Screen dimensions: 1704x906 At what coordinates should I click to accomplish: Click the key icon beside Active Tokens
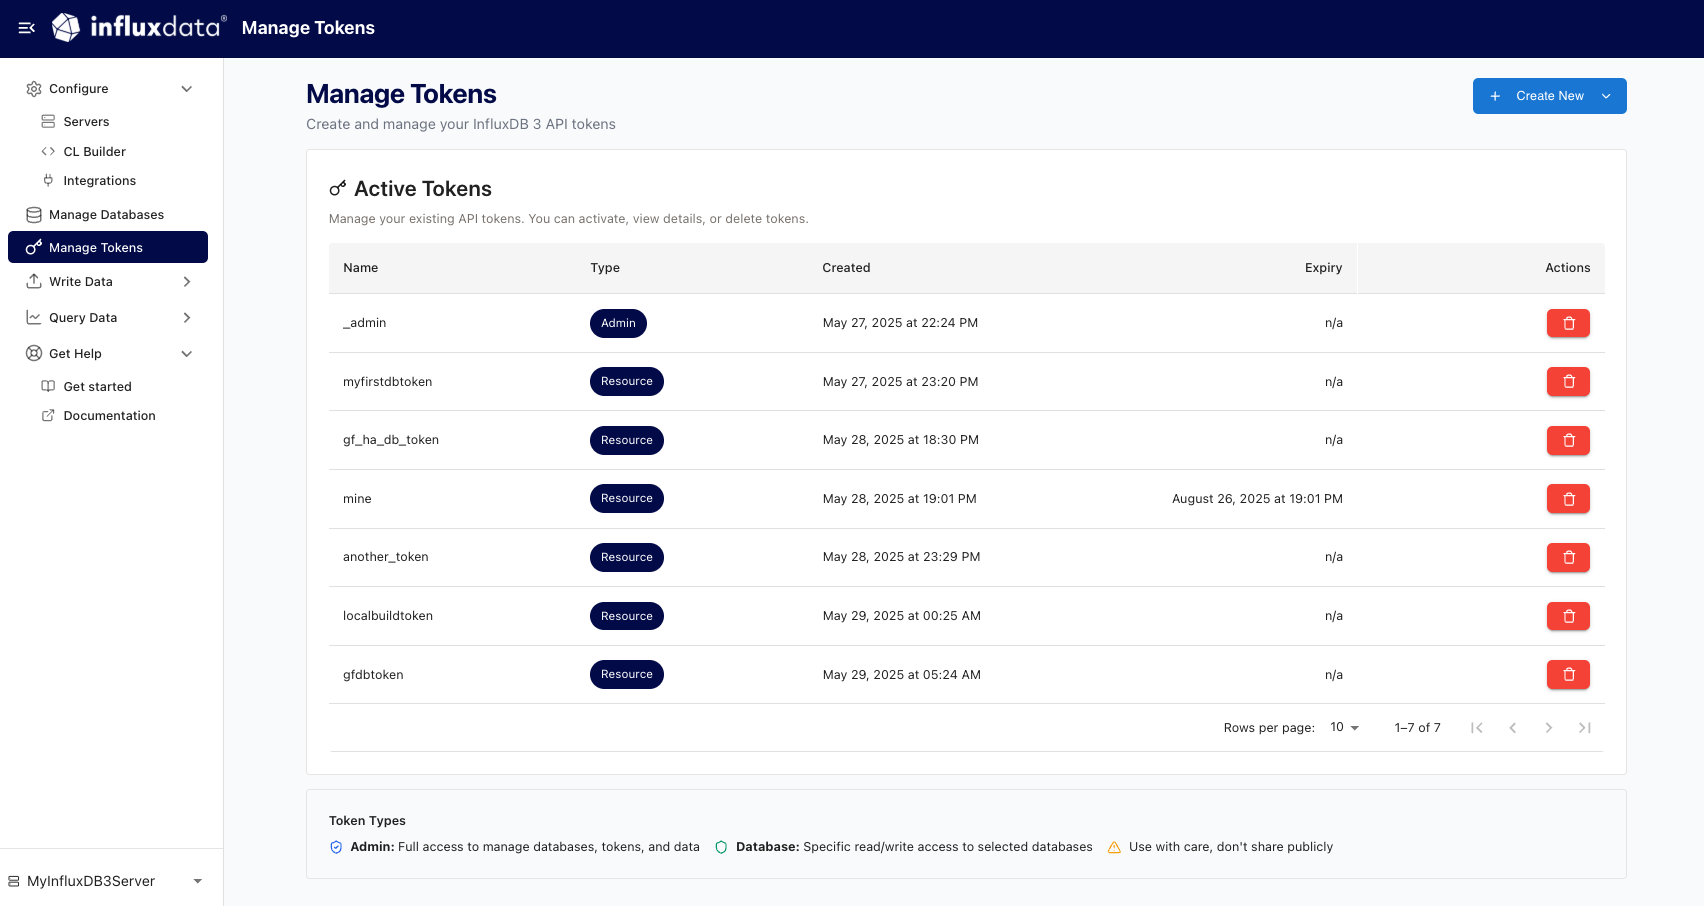[338, 189]
